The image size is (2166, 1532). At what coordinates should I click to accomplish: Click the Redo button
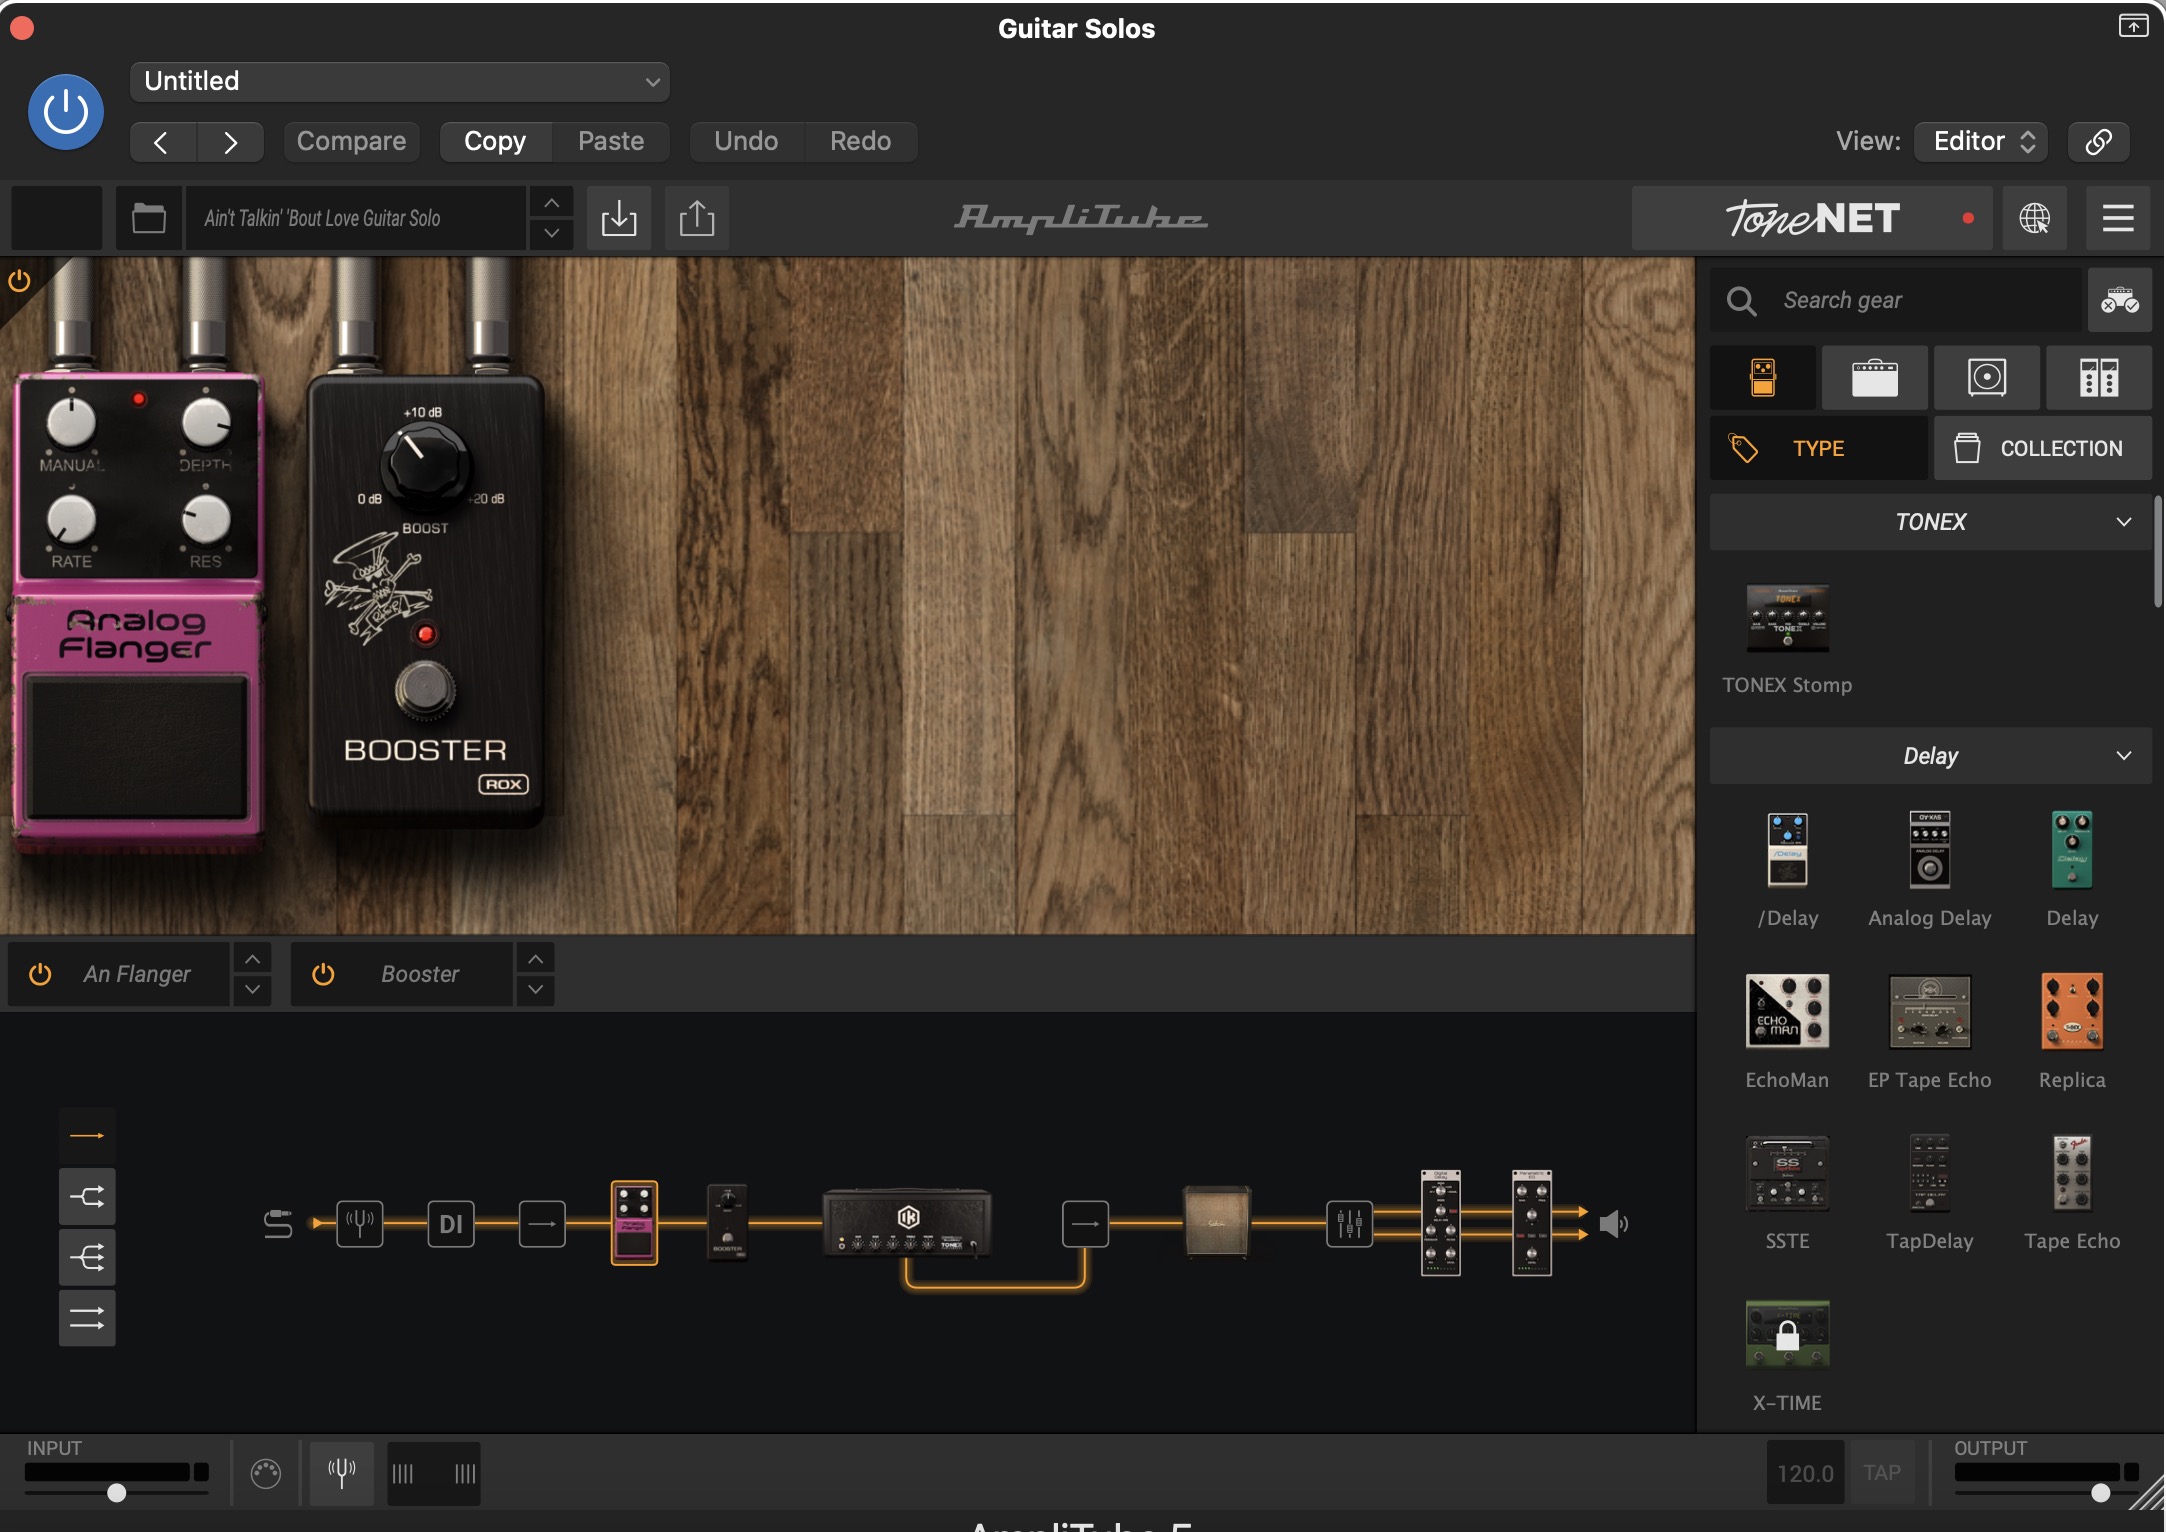860,141
